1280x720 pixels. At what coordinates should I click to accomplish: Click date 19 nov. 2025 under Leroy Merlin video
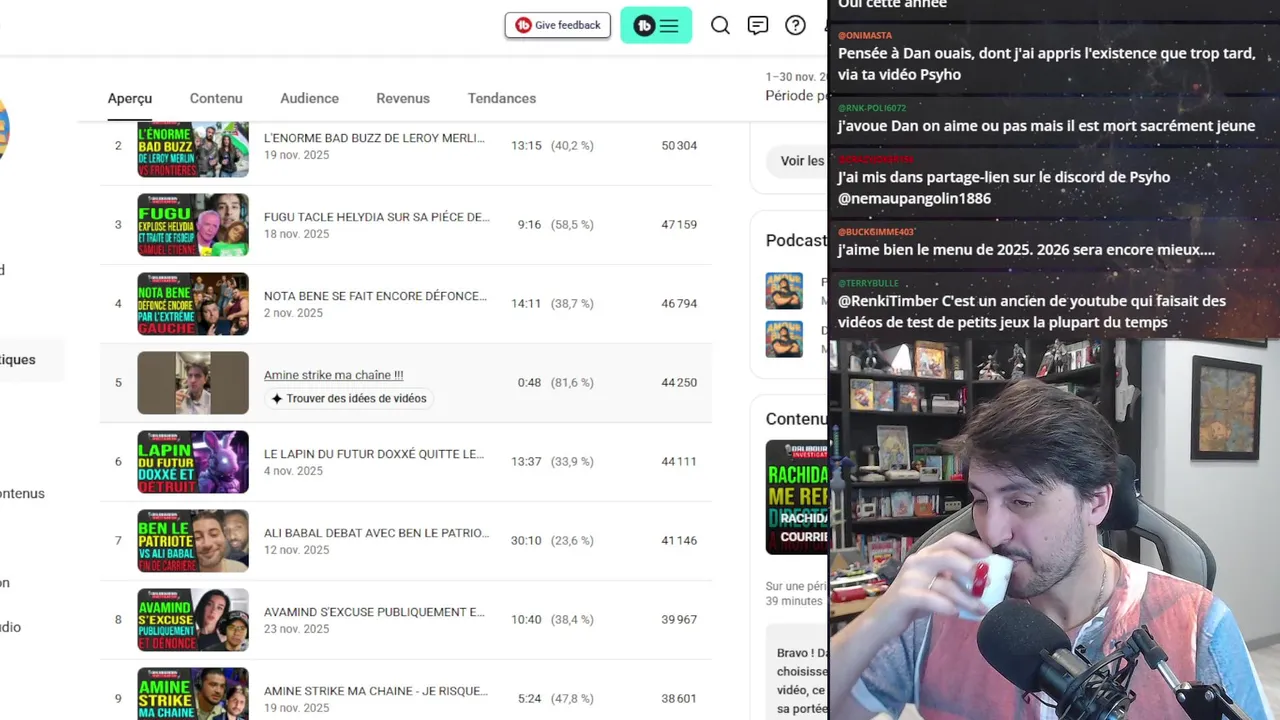(296, 155)
